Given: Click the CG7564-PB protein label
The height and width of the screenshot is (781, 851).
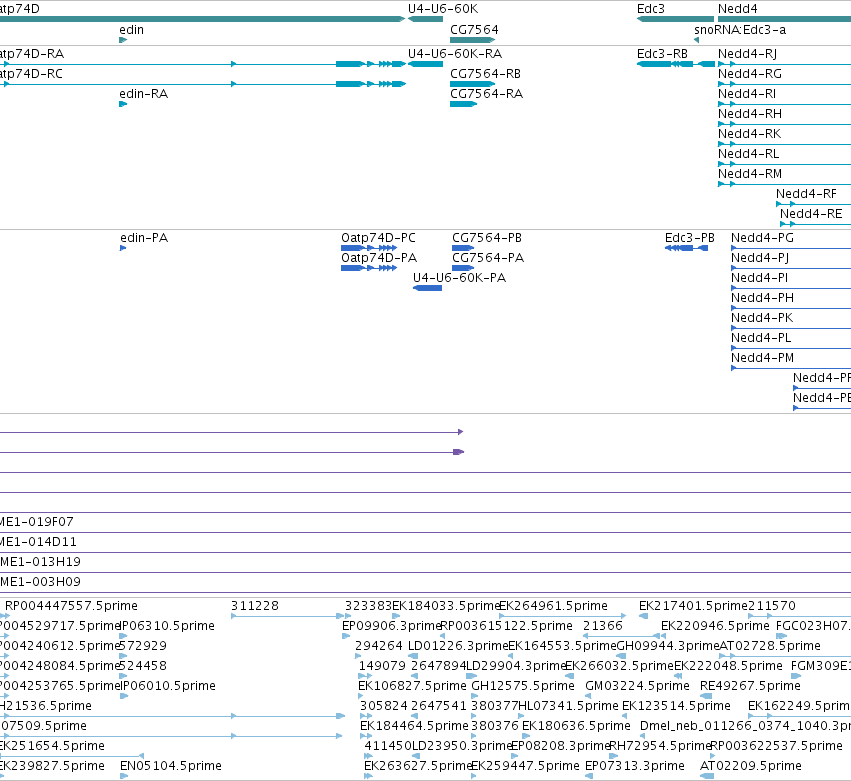Looking at the screenshot, I should (x=487, y=238).
